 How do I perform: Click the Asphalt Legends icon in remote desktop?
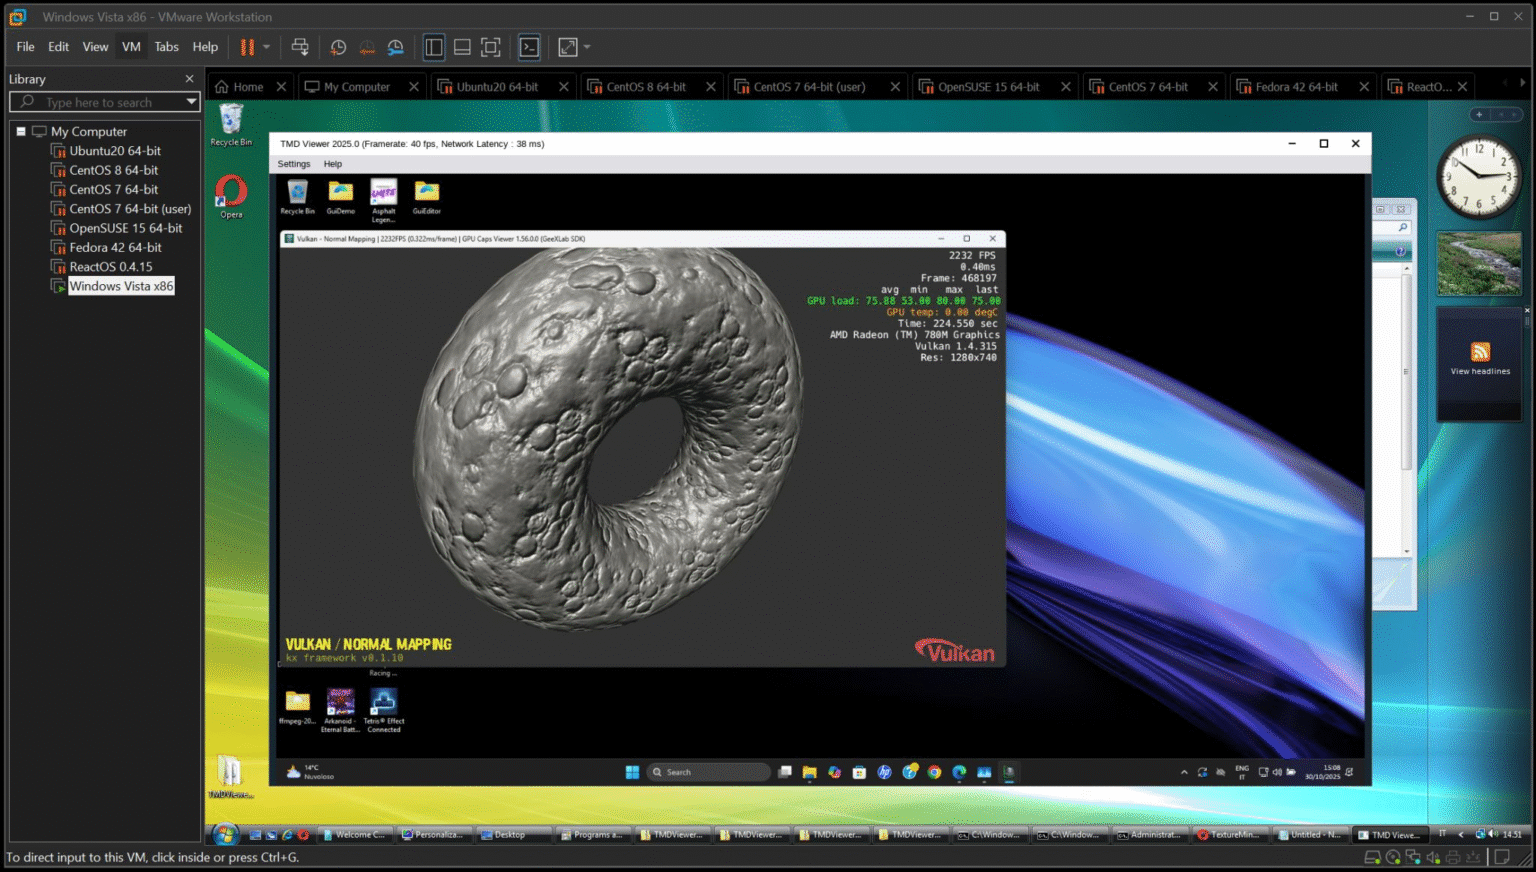click(384, 200)
